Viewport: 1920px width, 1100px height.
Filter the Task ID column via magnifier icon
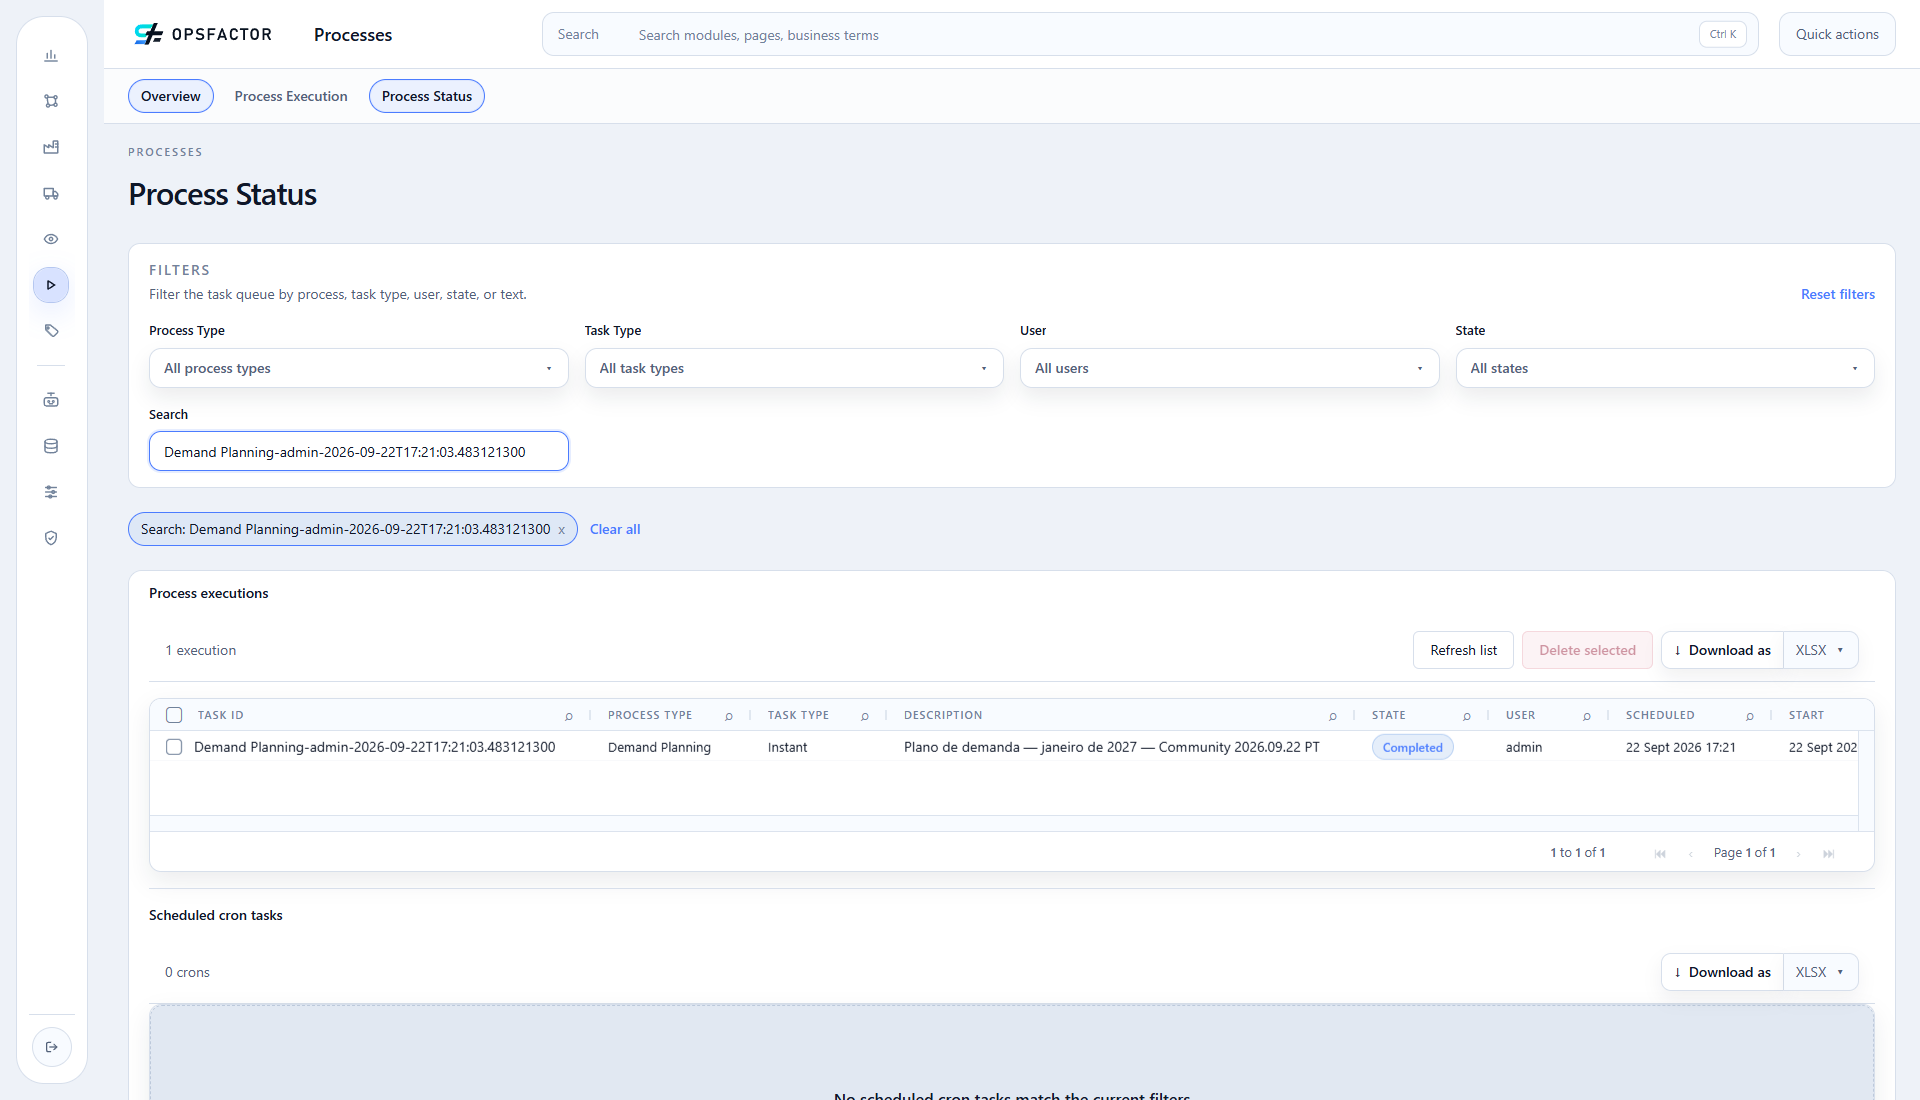pos(569,716)
